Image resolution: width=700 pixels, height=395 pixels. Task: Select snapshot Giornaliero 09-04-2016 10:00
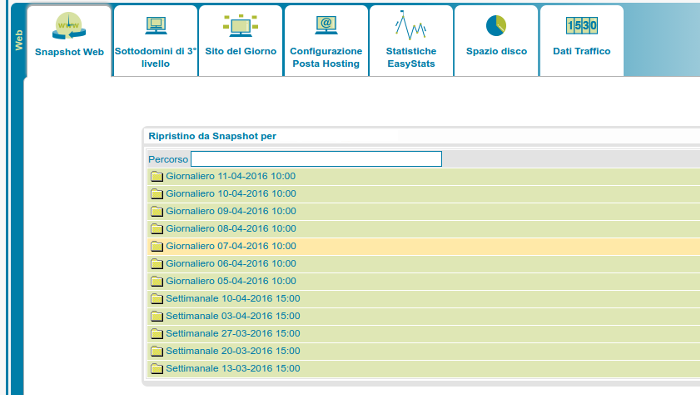pyautogui.click(x=231, y=211)
